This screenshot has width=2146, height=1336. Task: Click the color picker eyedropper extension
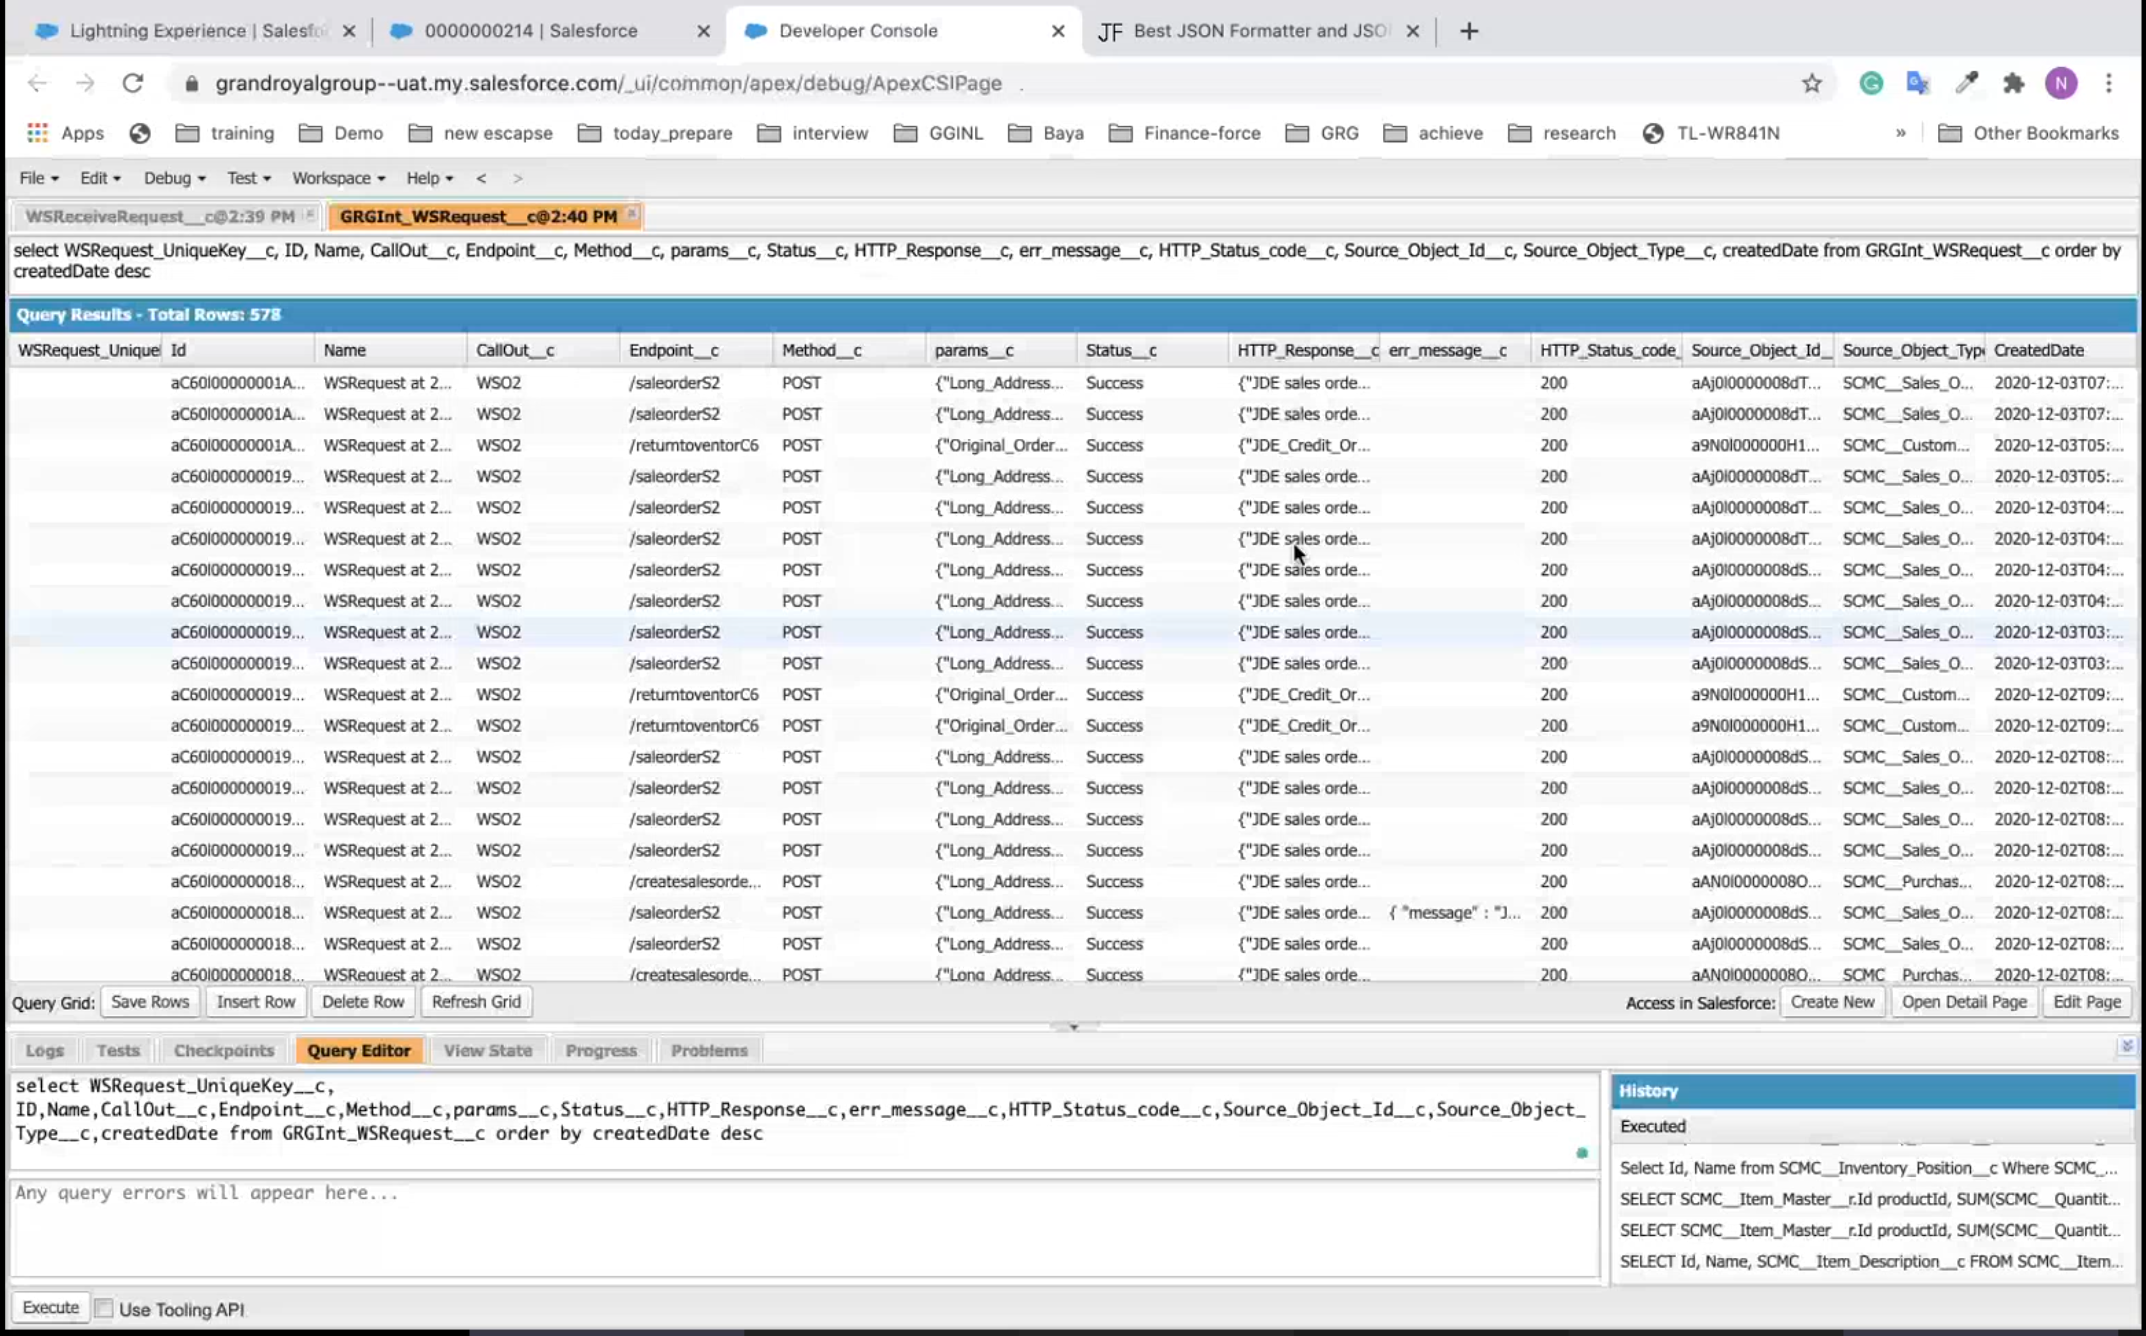tap(1966, 83)
